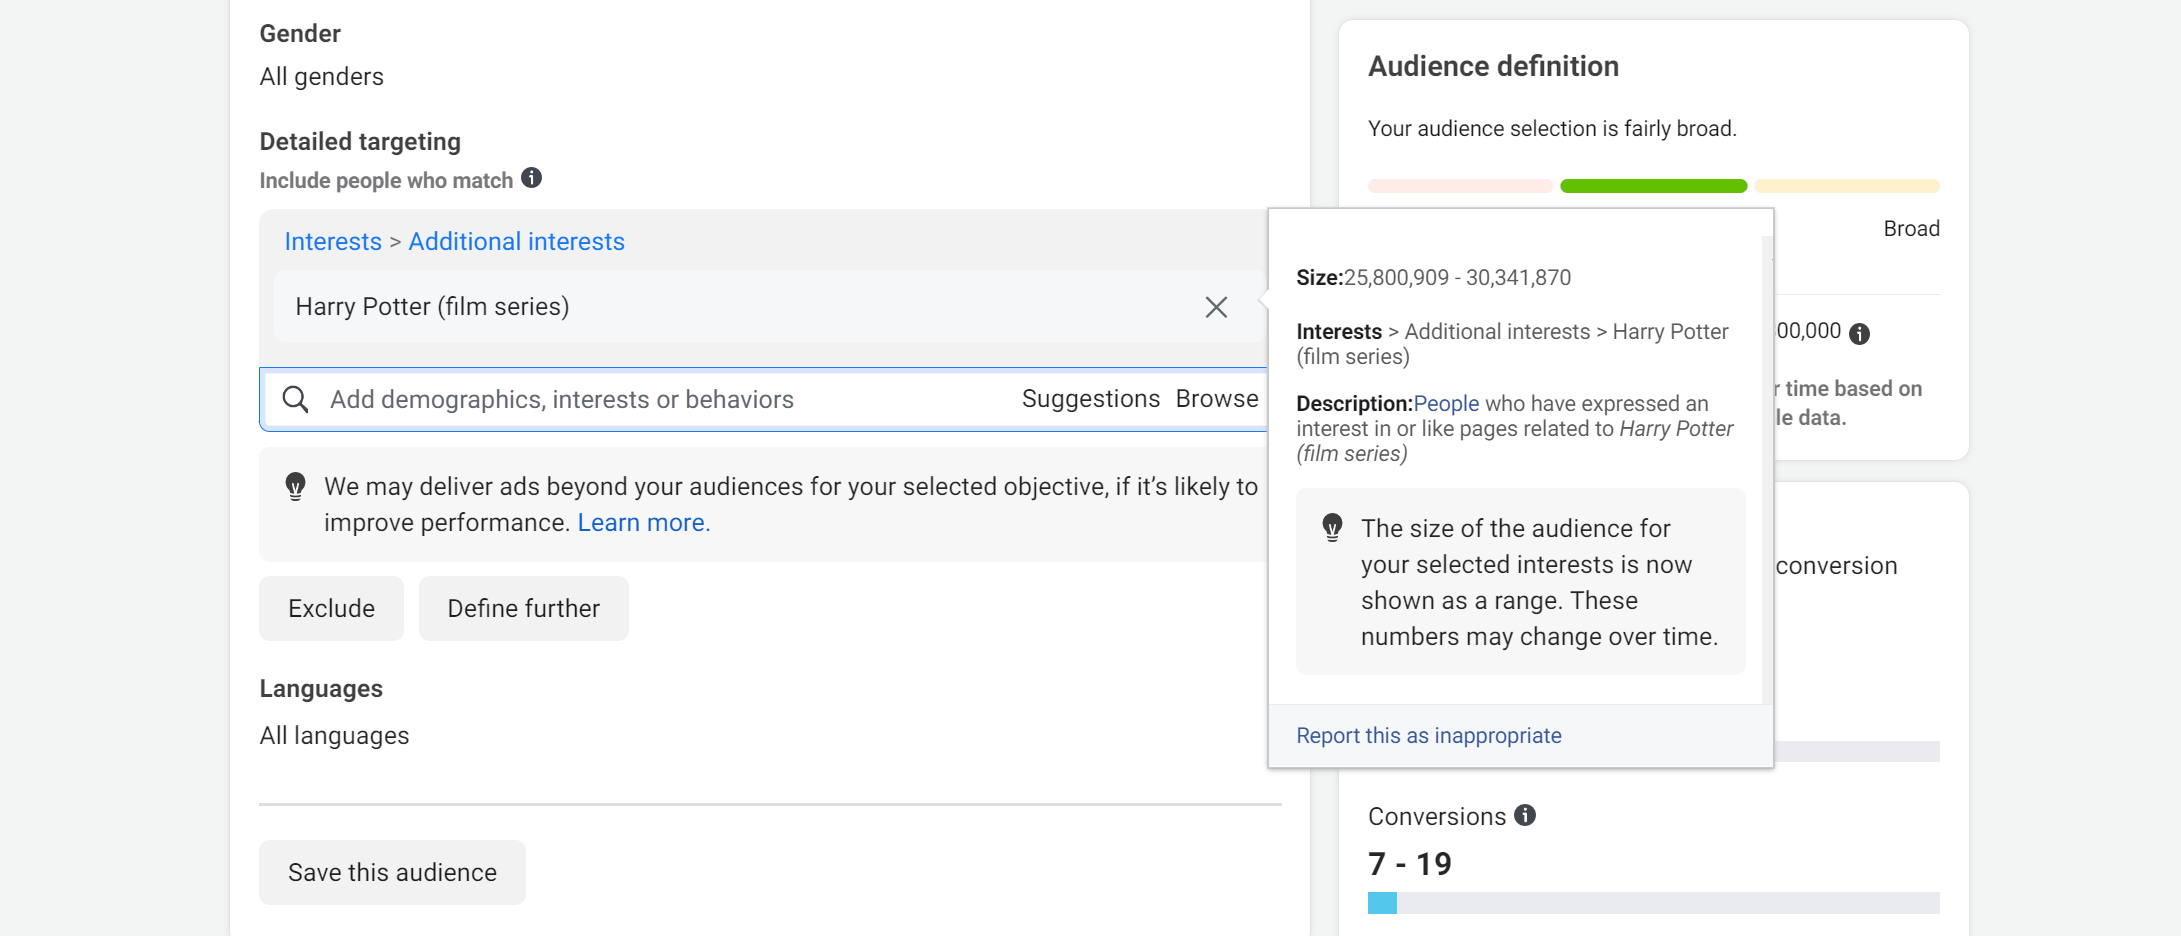2181x936 pixels.
Task: Click info icon next to audience size number
Action: [1859, 334]
